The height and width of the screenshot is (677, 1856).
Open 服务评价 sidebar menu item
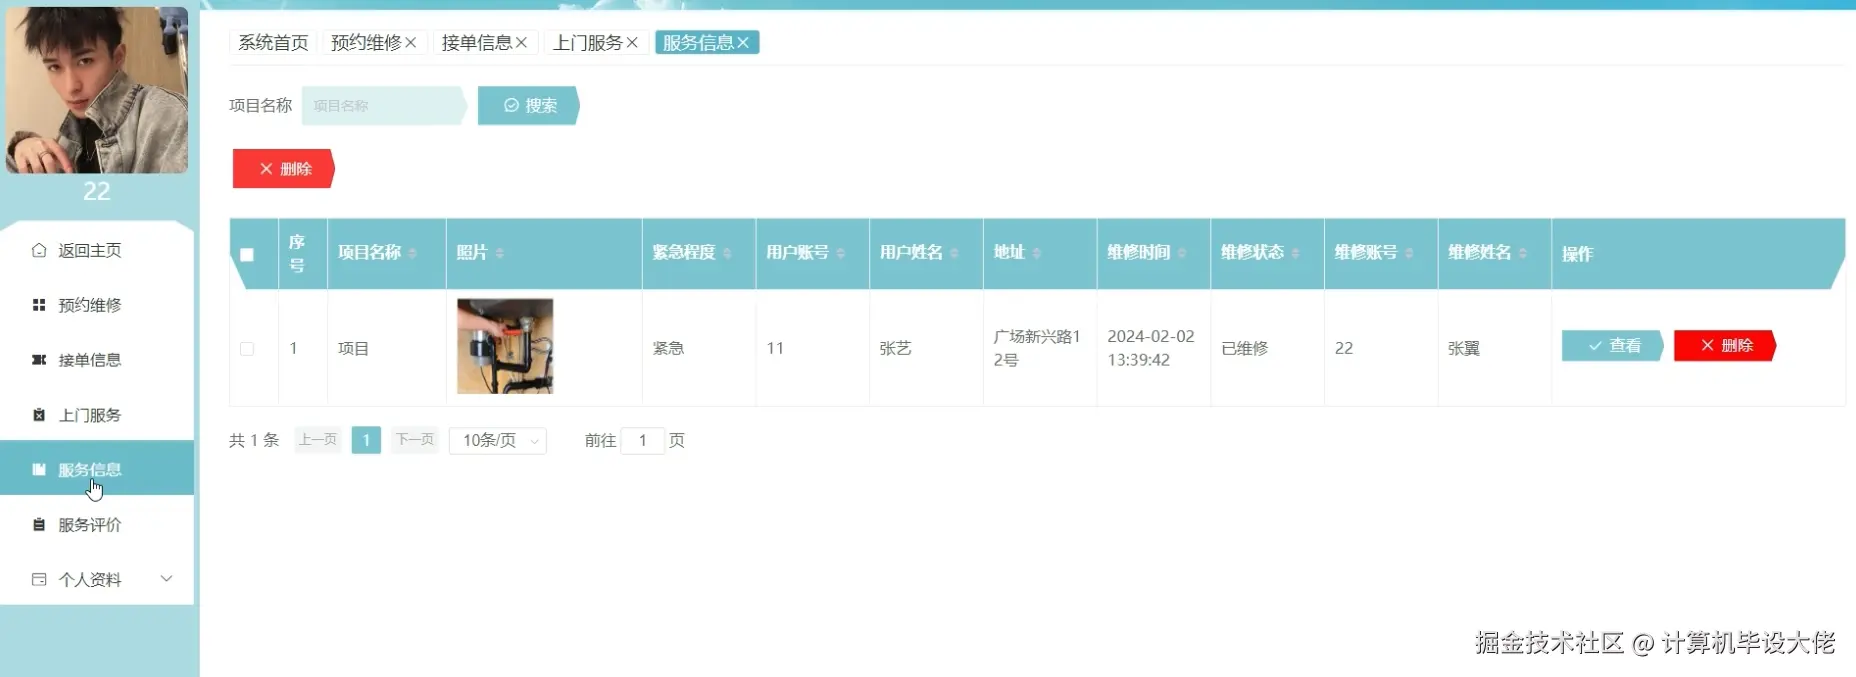pos(97,524)
